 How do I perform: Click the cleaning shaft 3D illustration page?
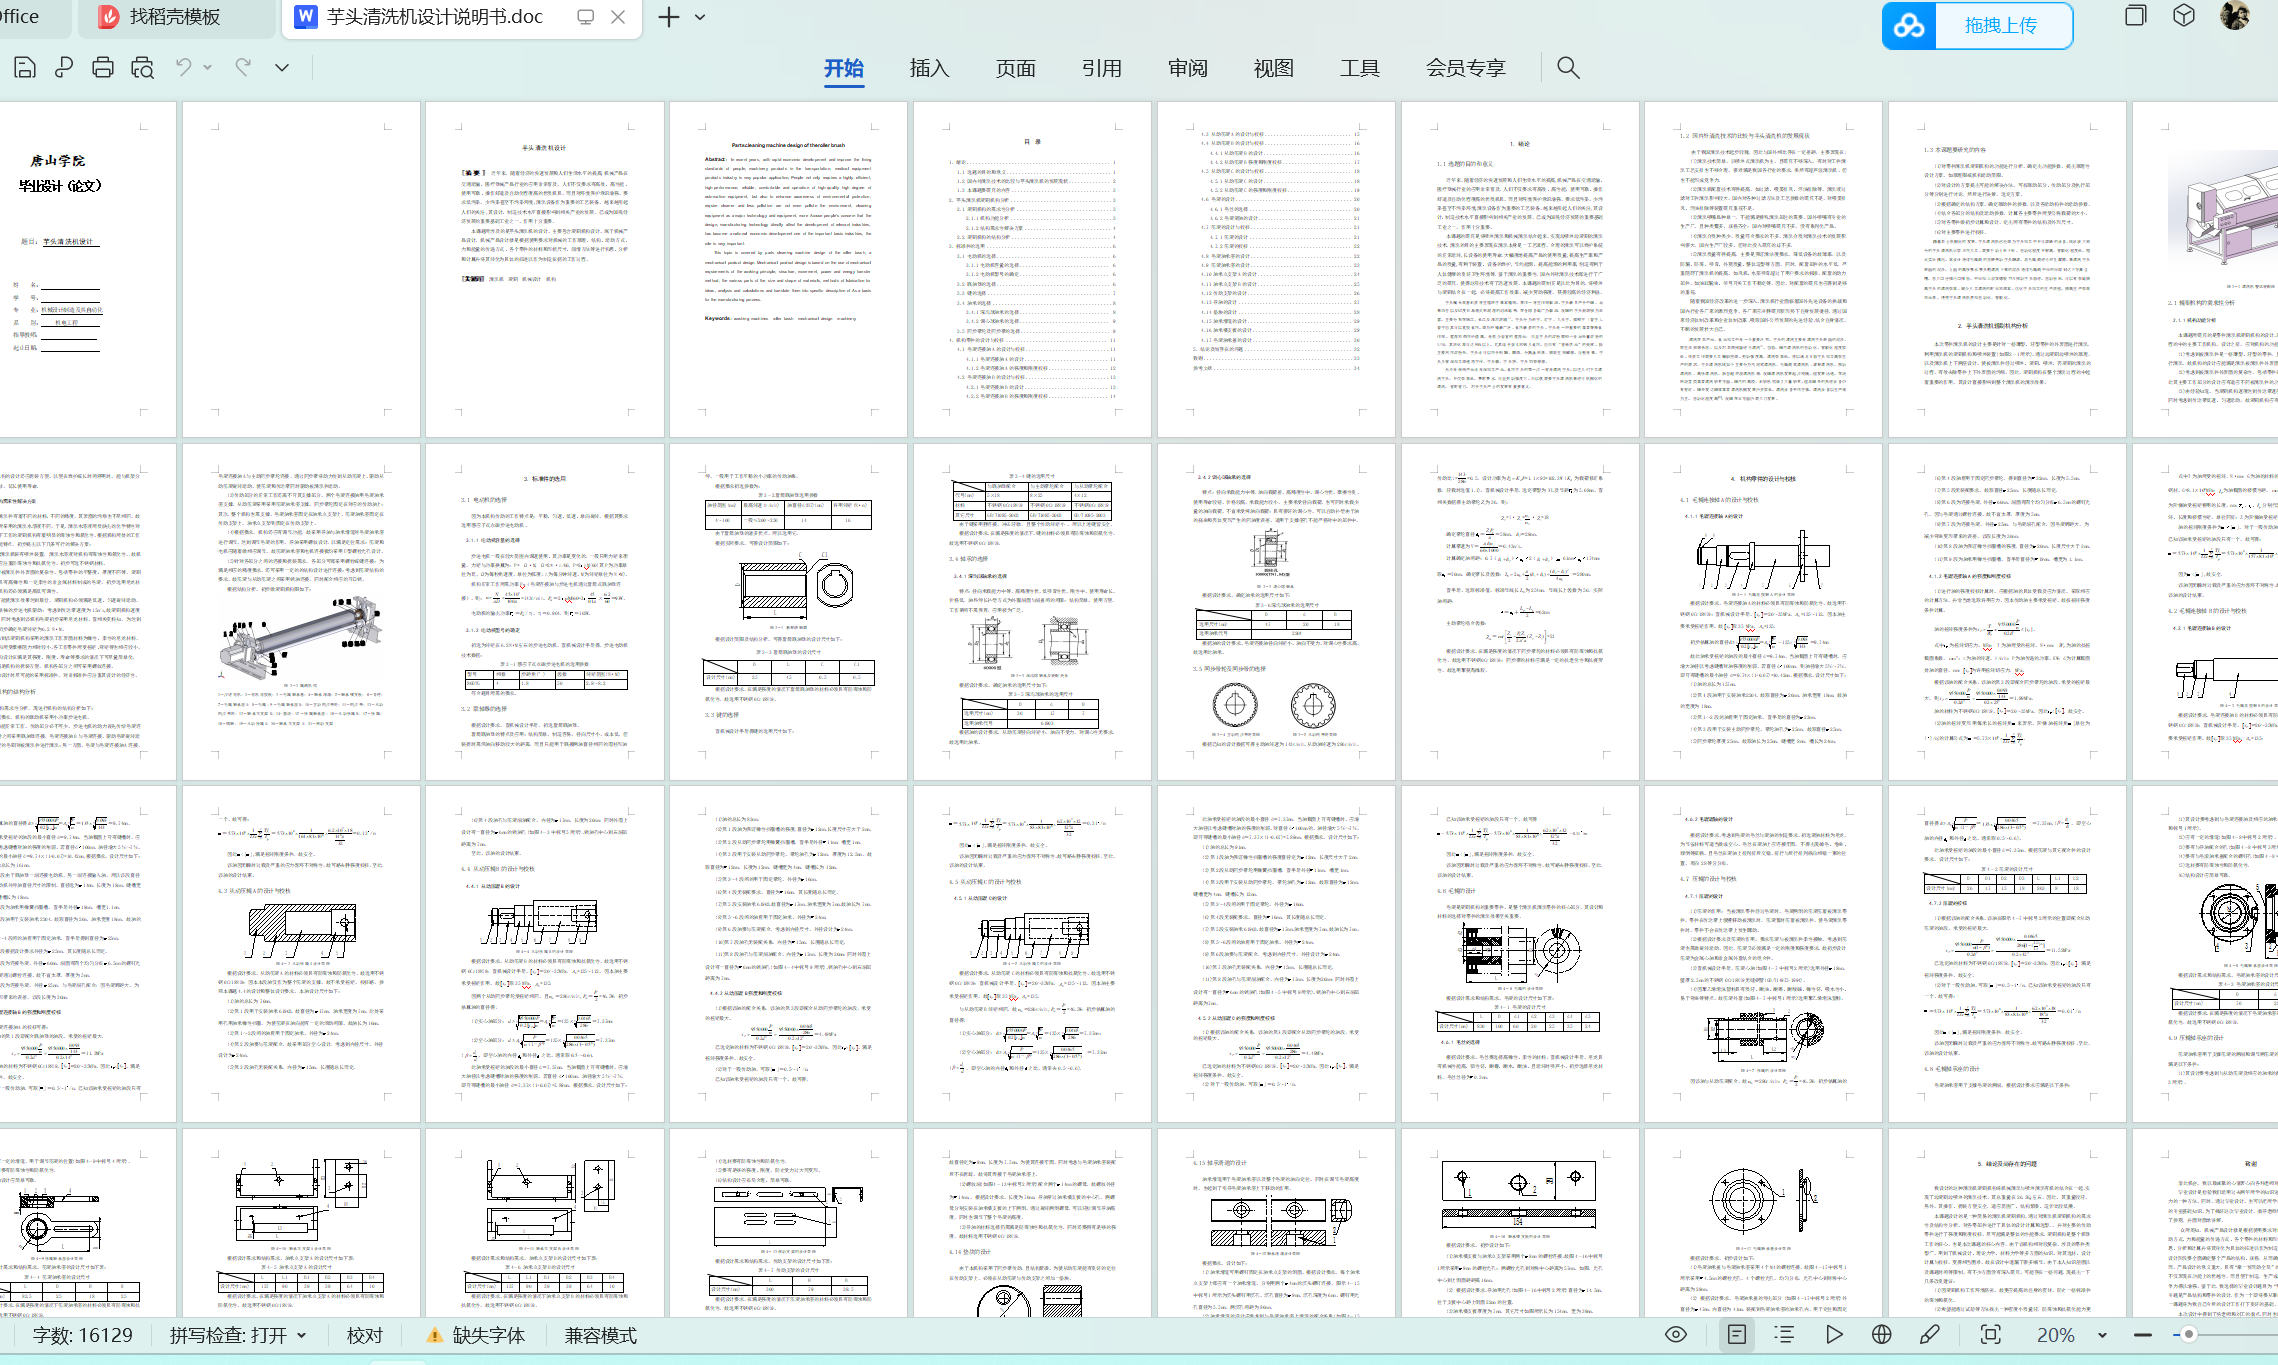click(x=299, y=612)
